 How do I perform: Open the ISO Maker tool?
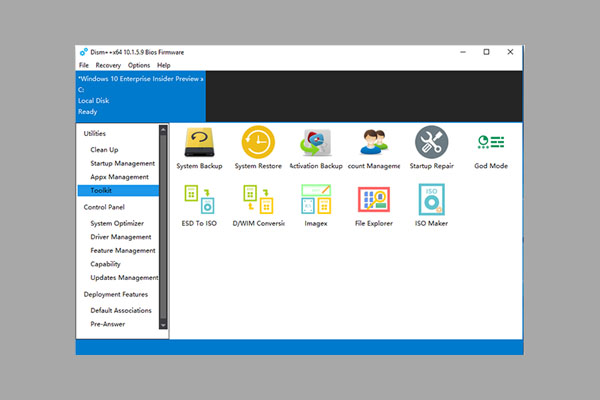(432, 201)
